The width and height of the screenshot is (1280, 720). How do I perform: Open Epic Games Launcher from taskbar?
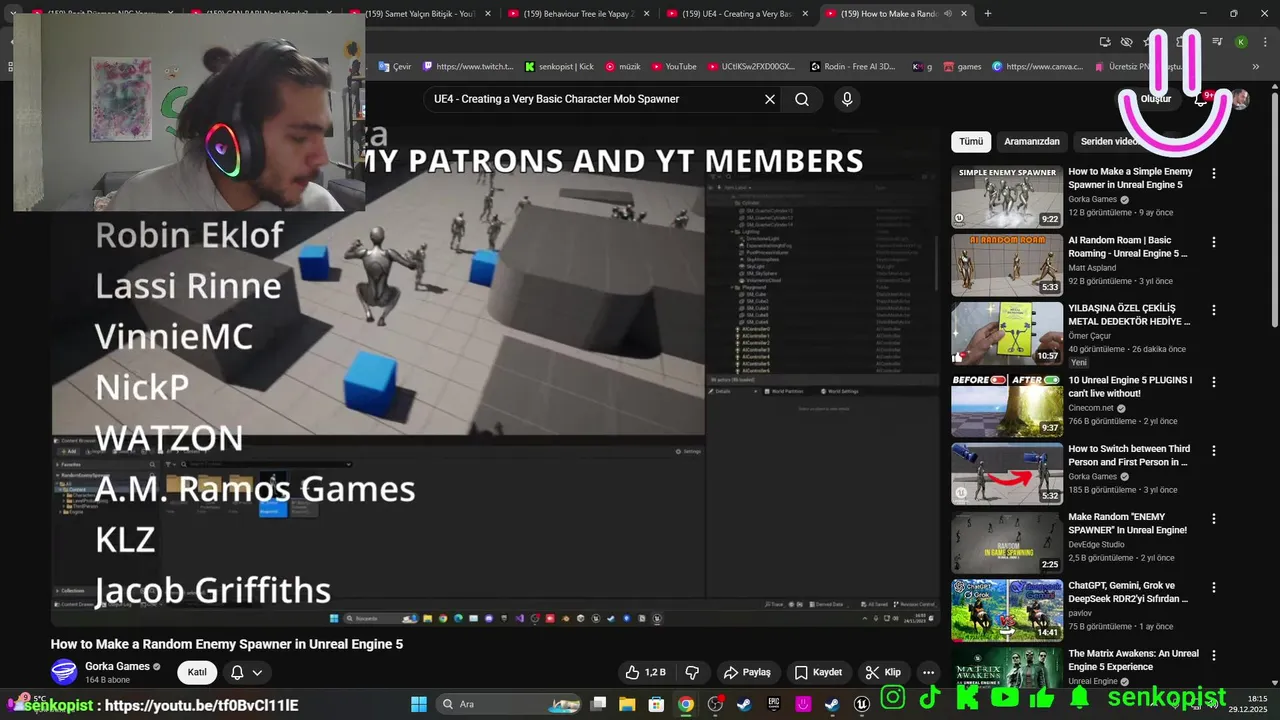click(x=773, y=704)
